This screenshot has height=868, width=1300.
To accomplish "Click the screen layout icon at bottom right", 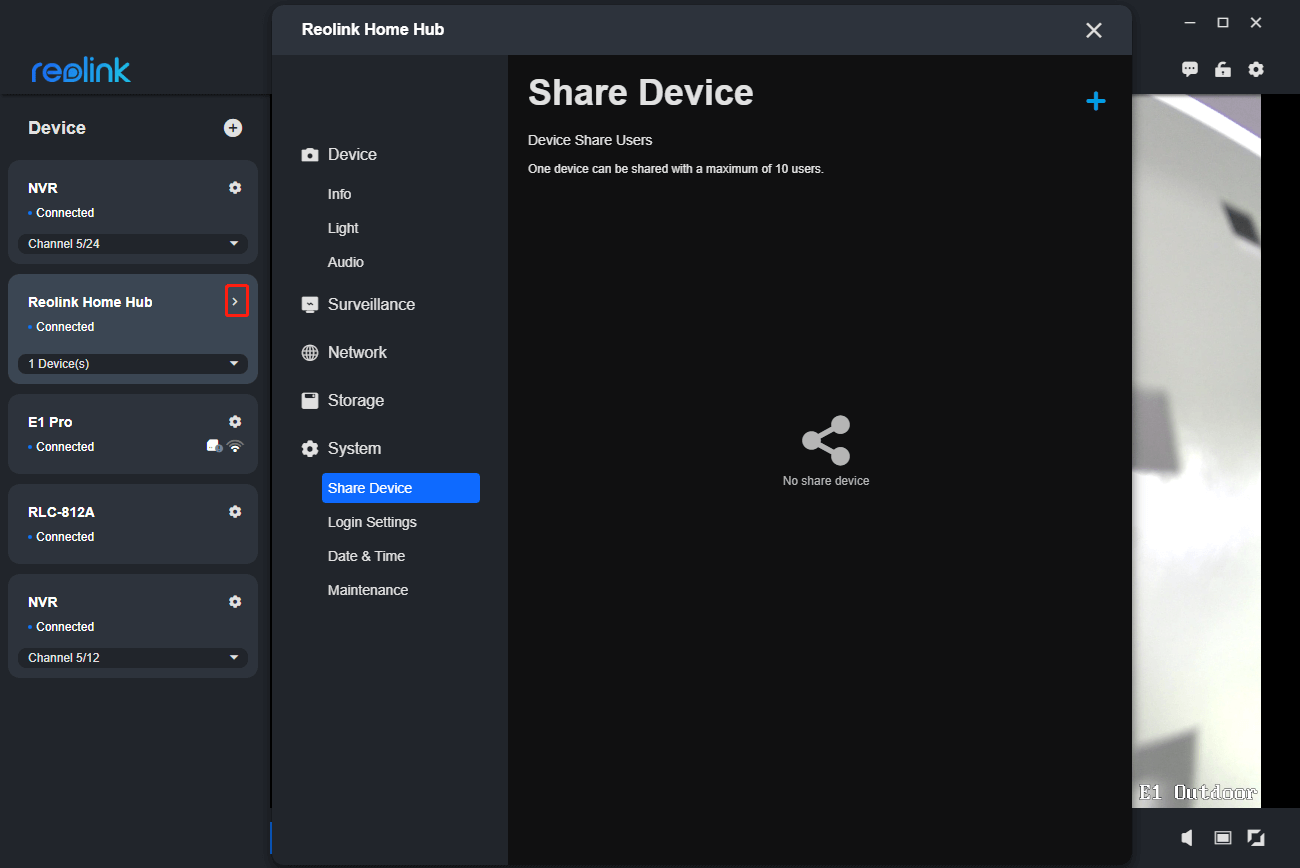I will click(x=1222, y=837).
